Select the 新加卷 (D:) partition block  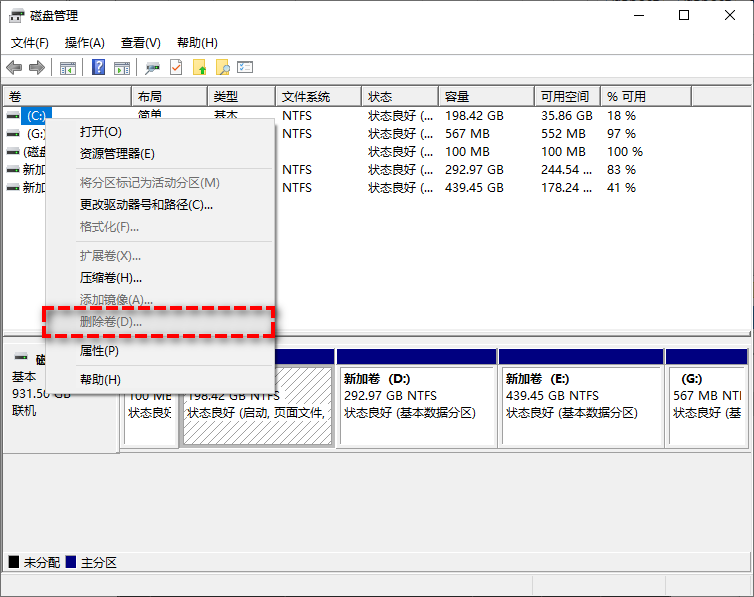tap(416, 405)
